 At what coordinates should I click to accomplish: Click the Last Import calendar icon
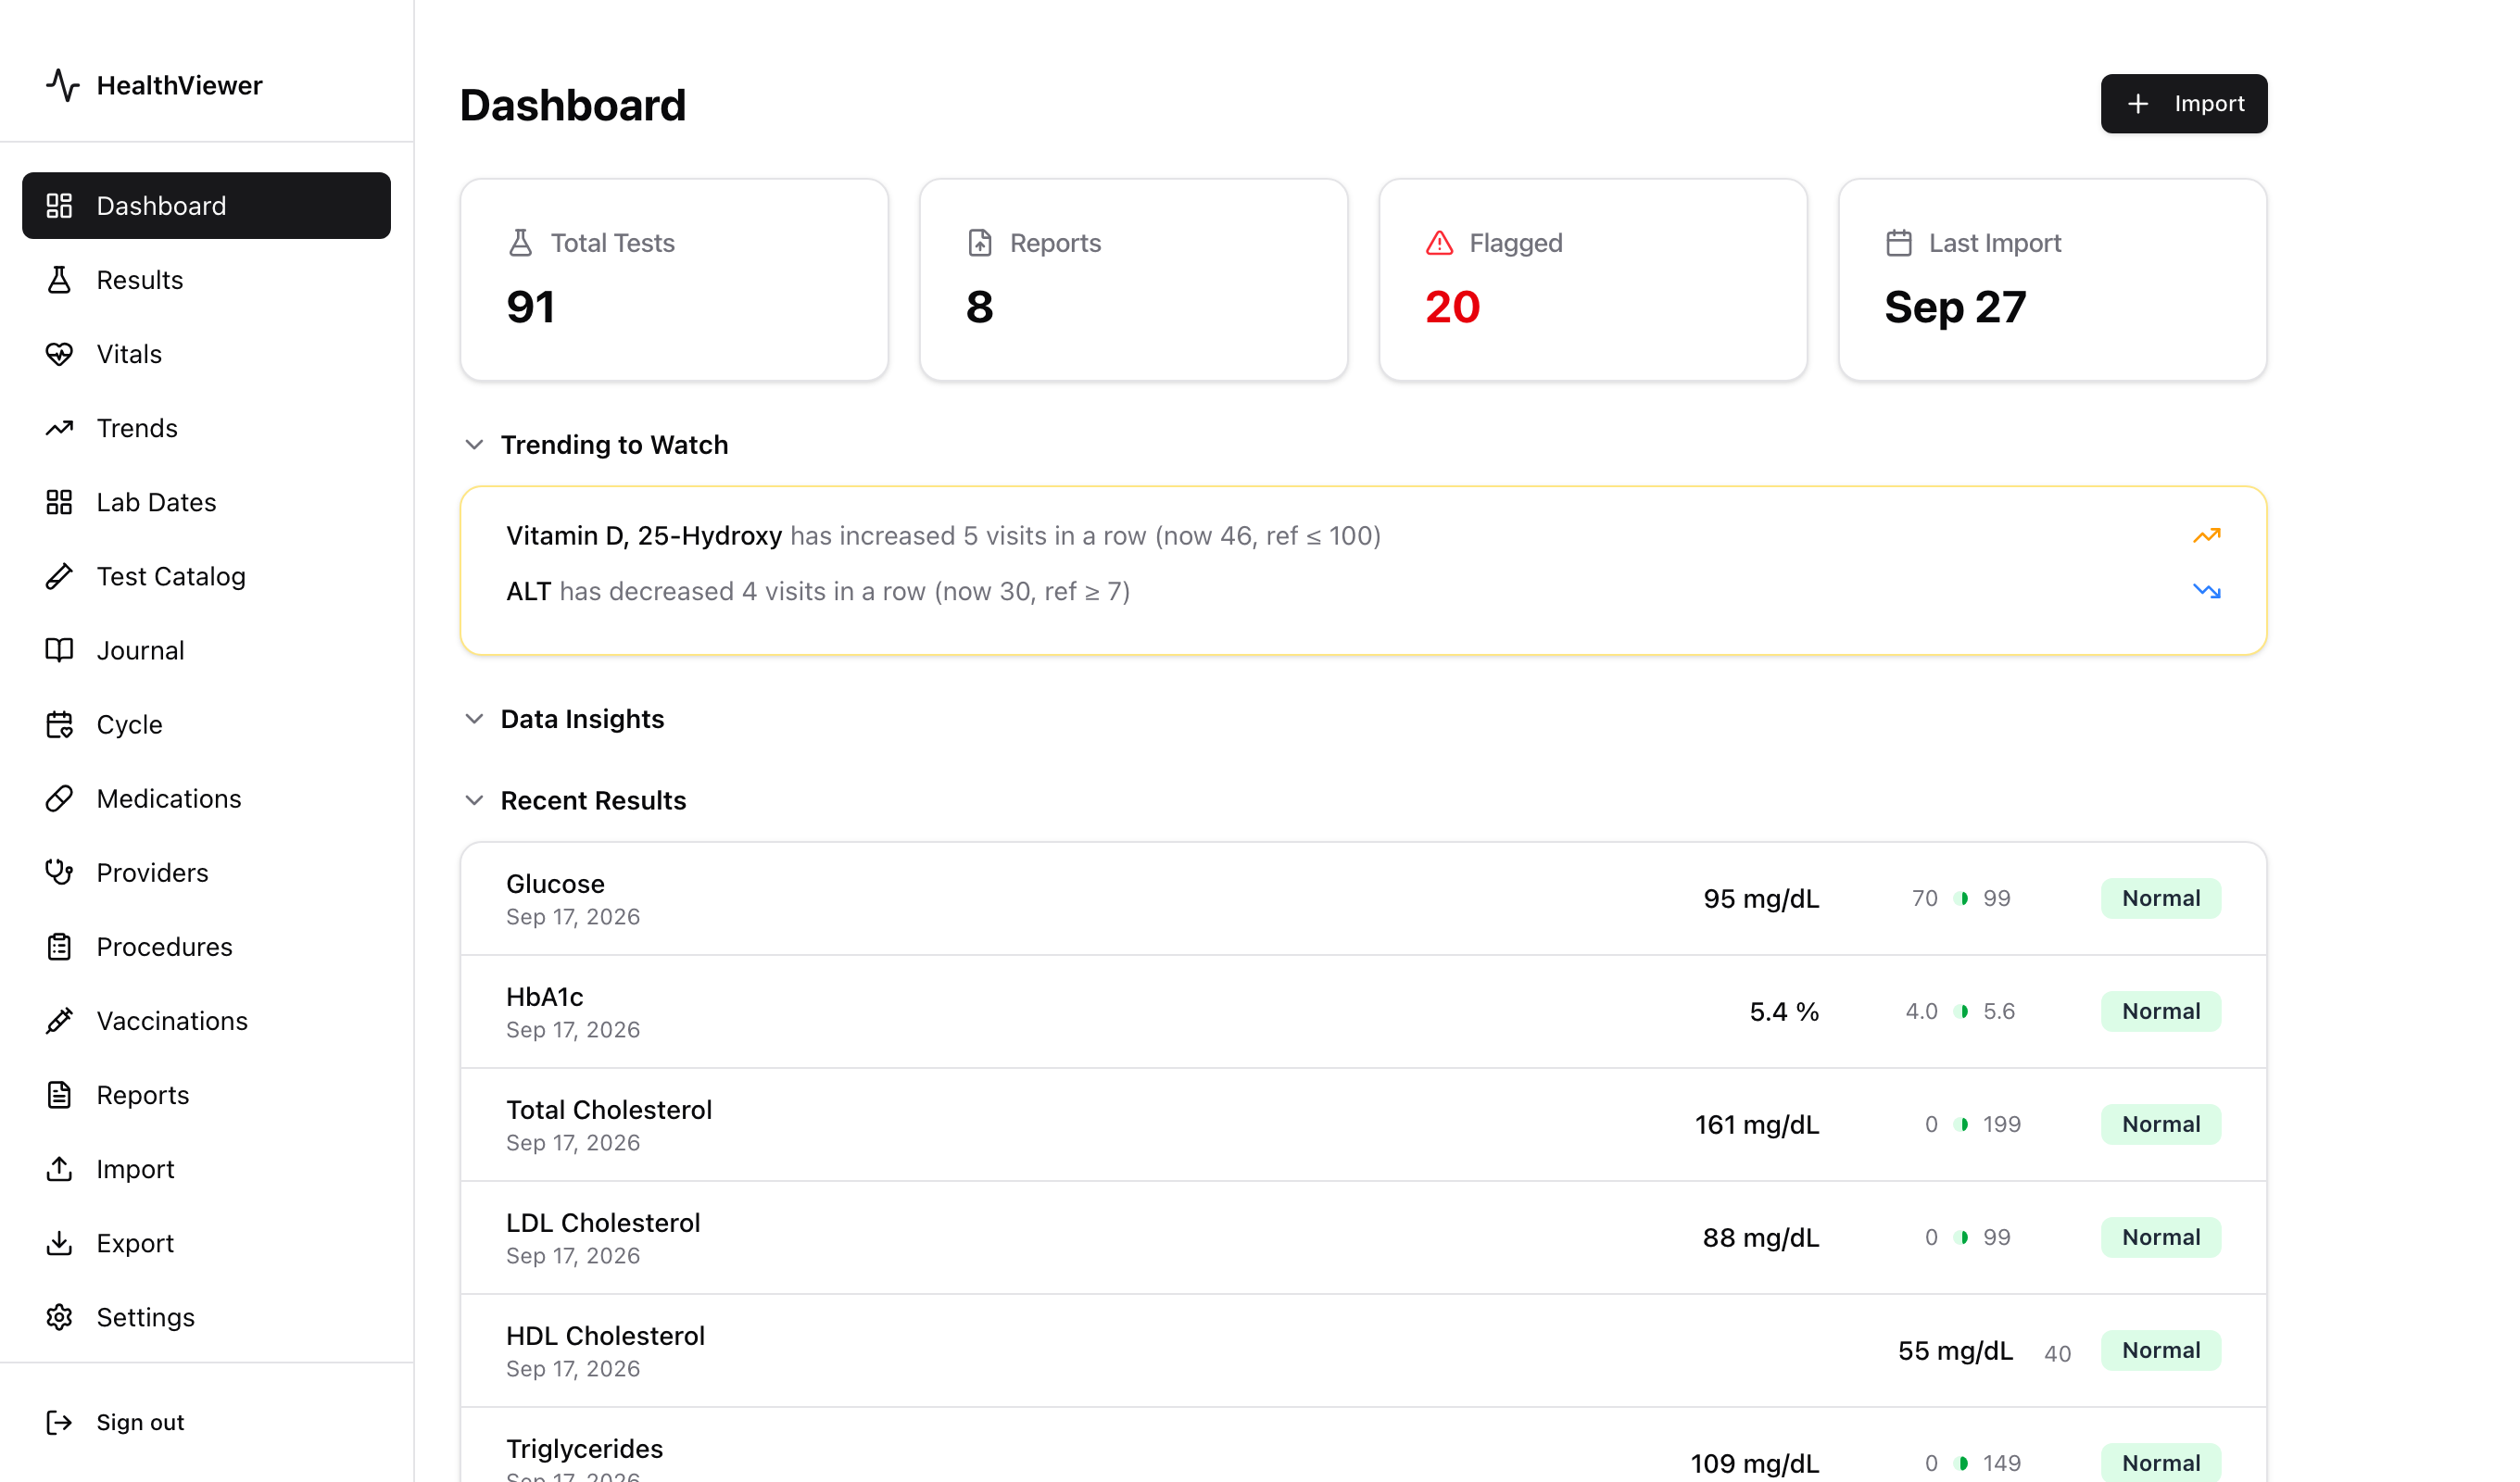[x=1899, y=243]
